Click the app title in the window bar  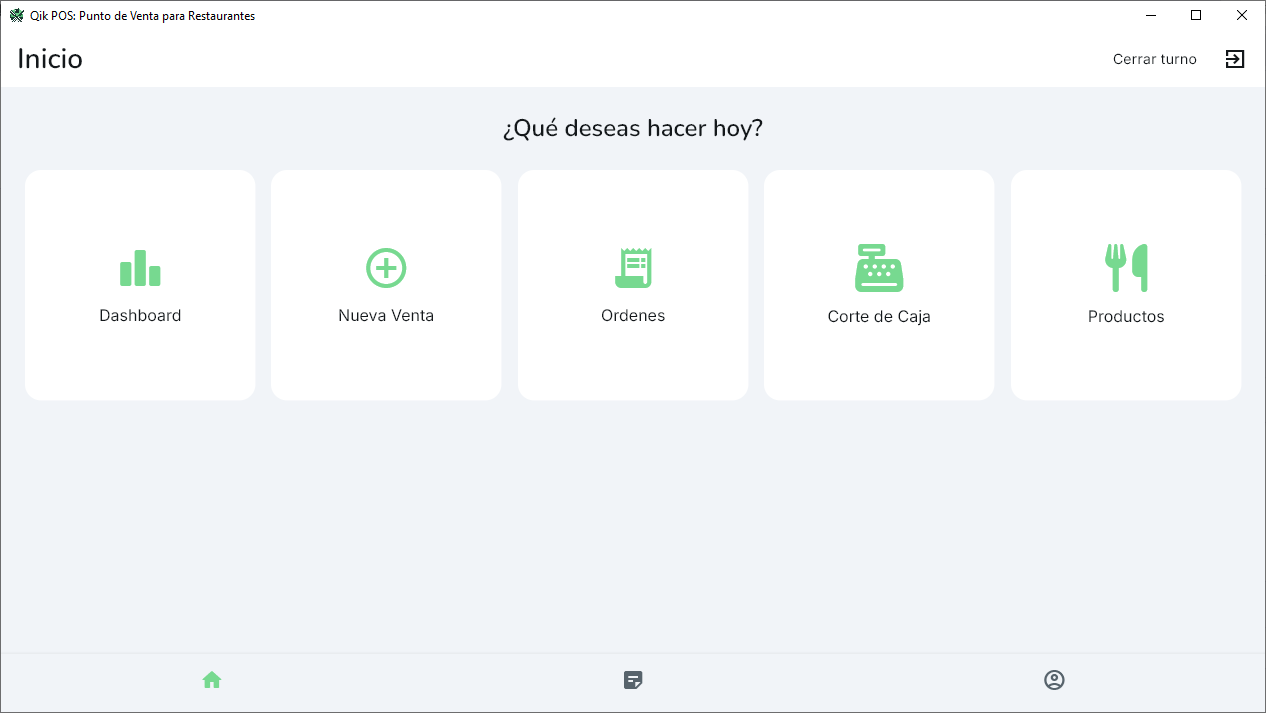click(142, 15)
